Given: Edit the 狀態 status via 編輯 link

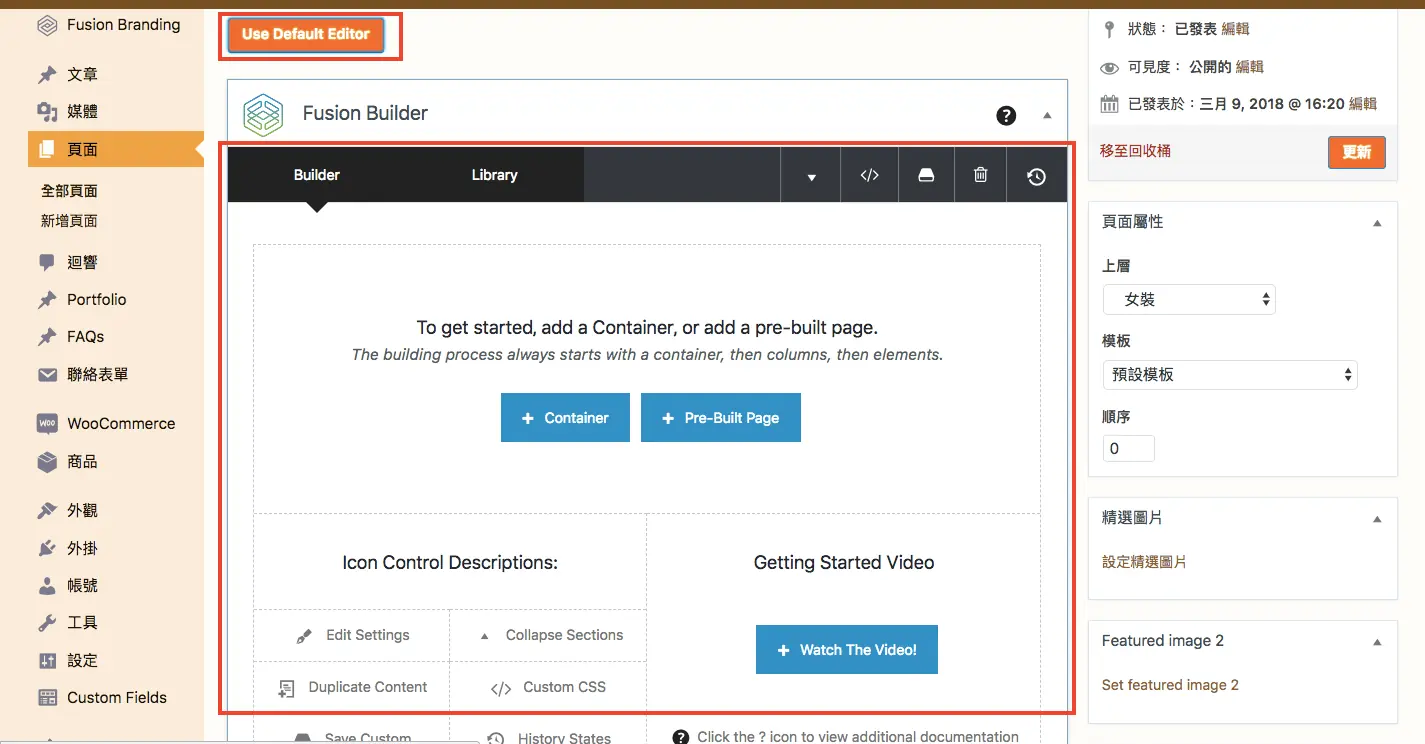Looking at the screenshot, I should coord(1235,29).
